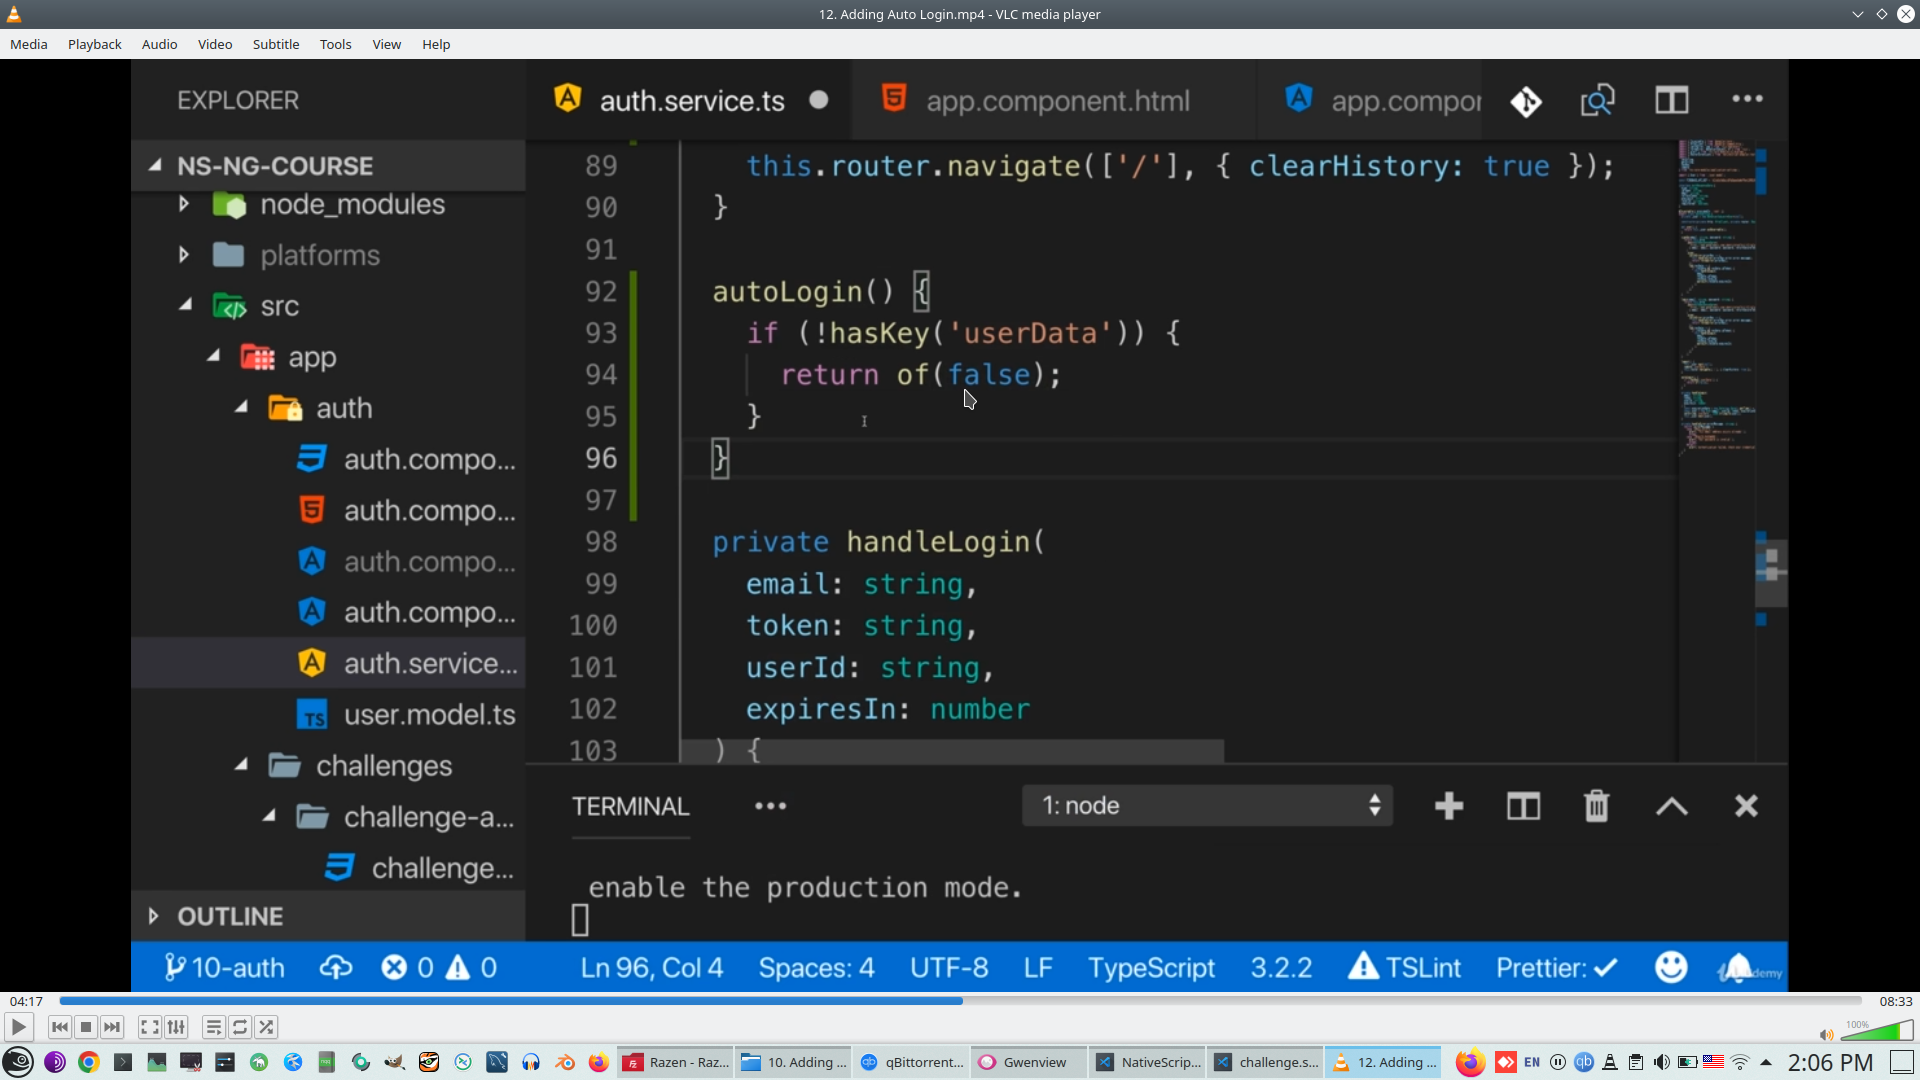Open the Playback menu
Screen dimensions: 1920x1080
point(94,44)
